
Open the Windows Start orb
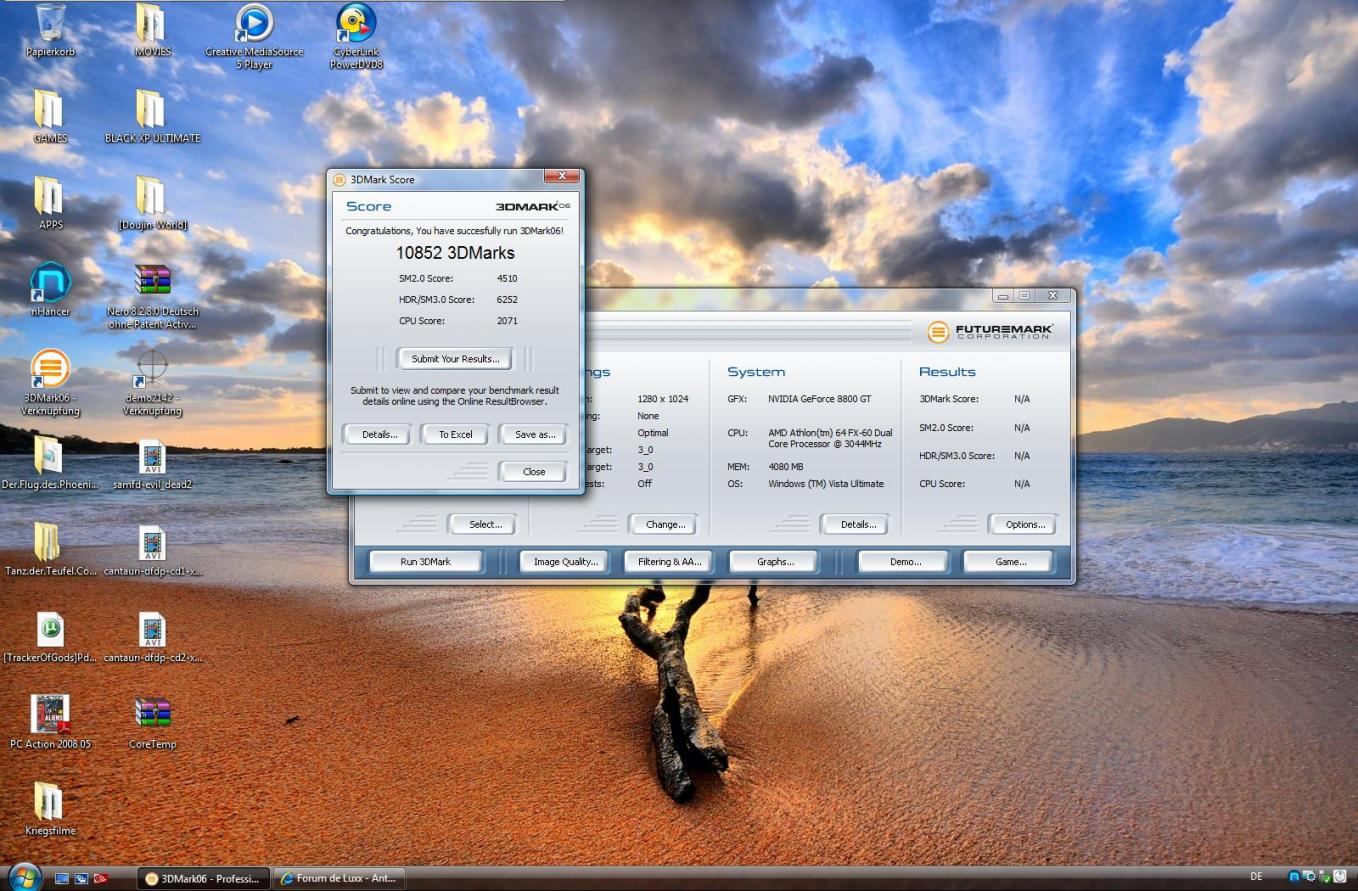[24, 877]
